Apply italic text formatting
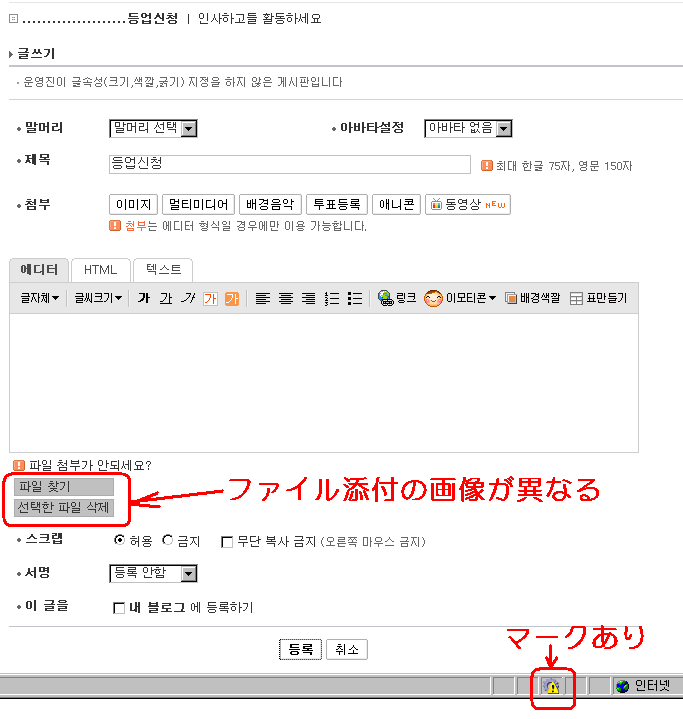The image size is (683, 719). tap(188, 299)
